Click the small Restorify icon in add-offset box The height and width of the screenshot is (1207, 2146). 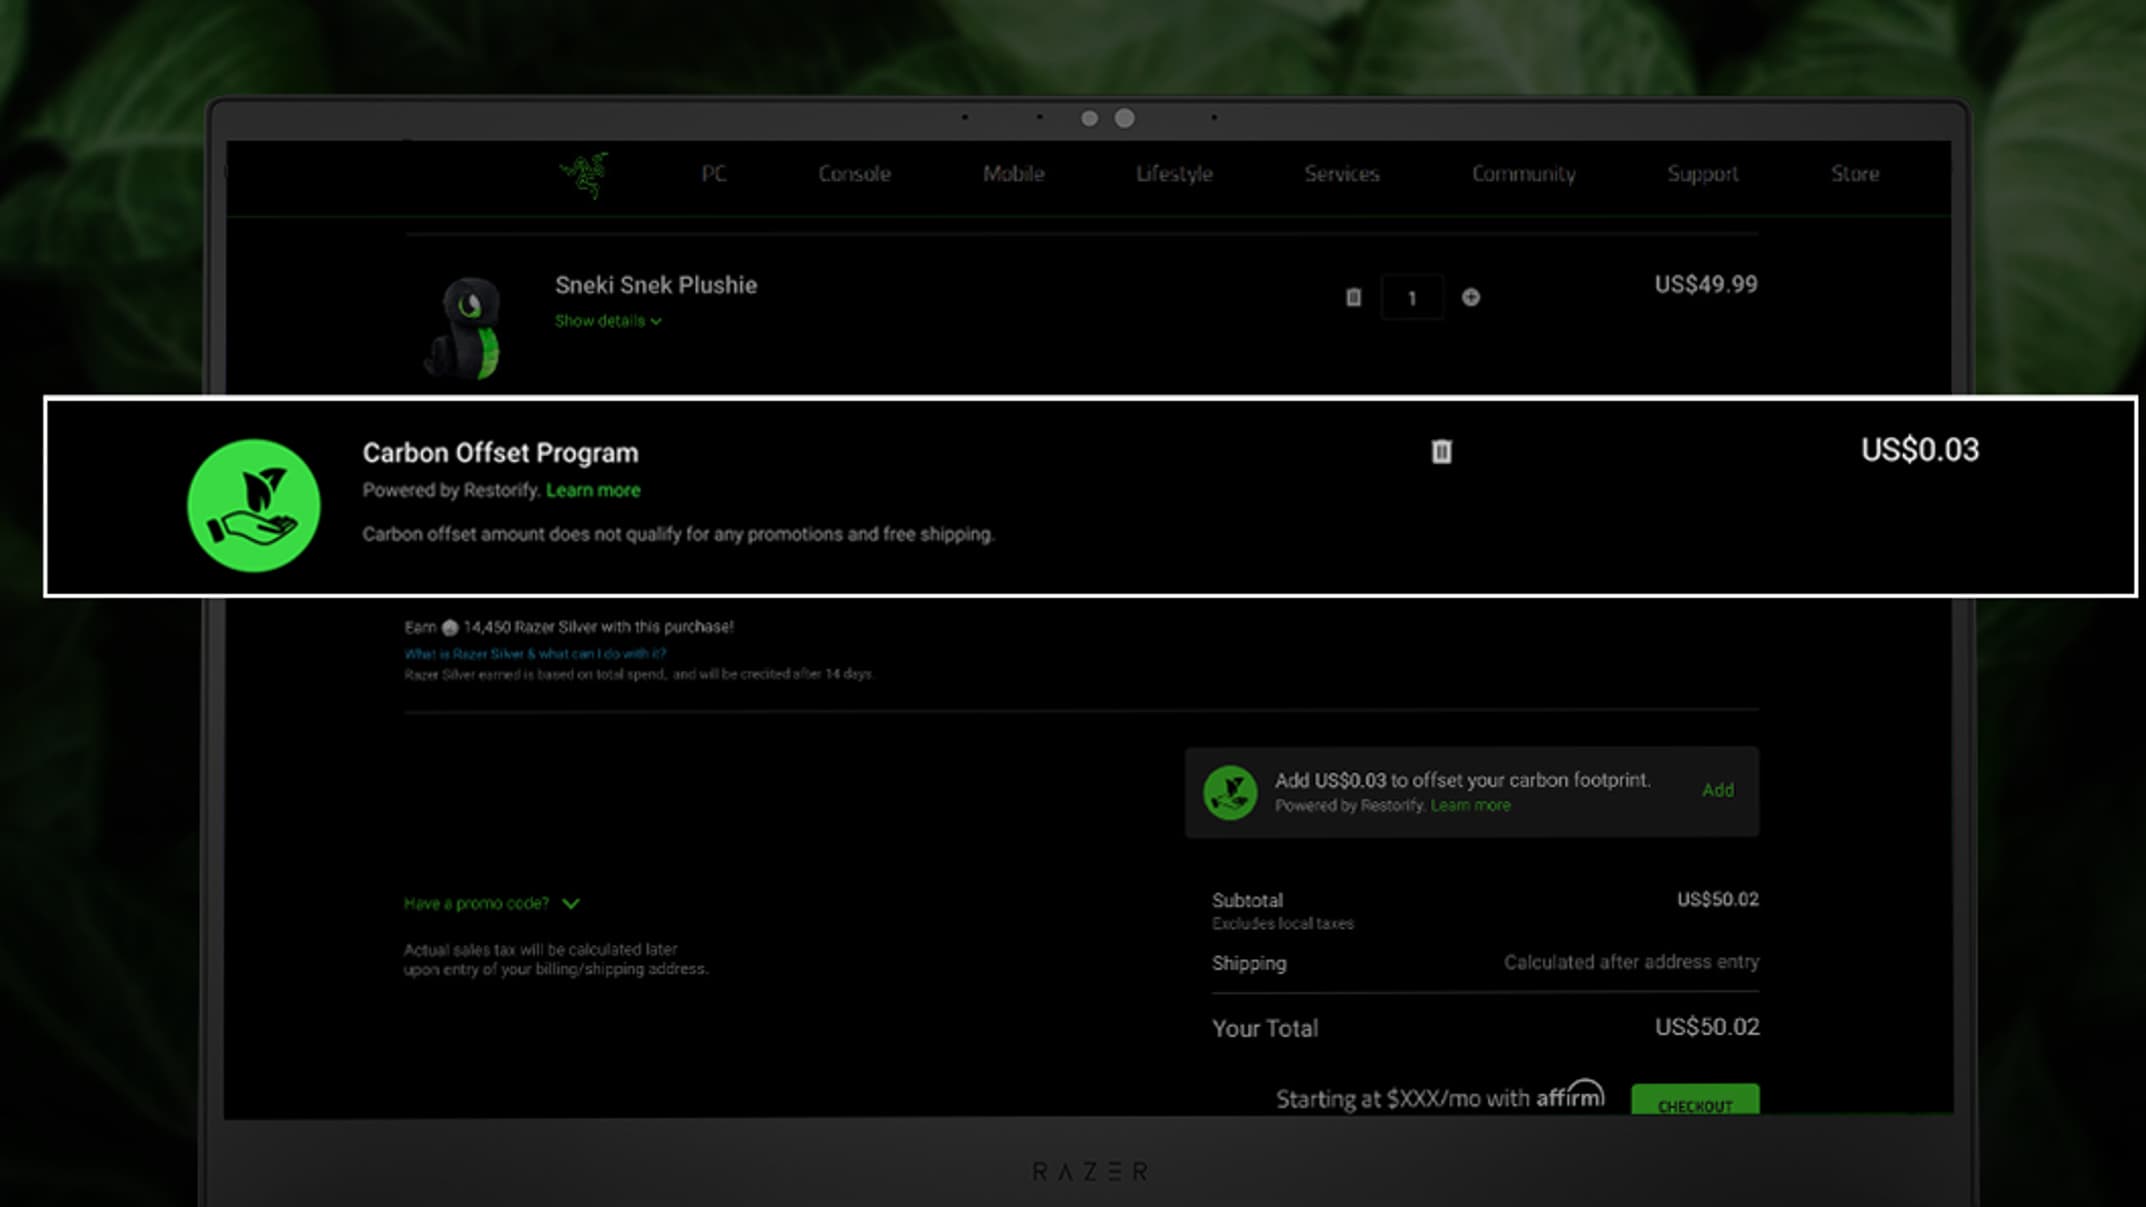[x=1230, y=793]
